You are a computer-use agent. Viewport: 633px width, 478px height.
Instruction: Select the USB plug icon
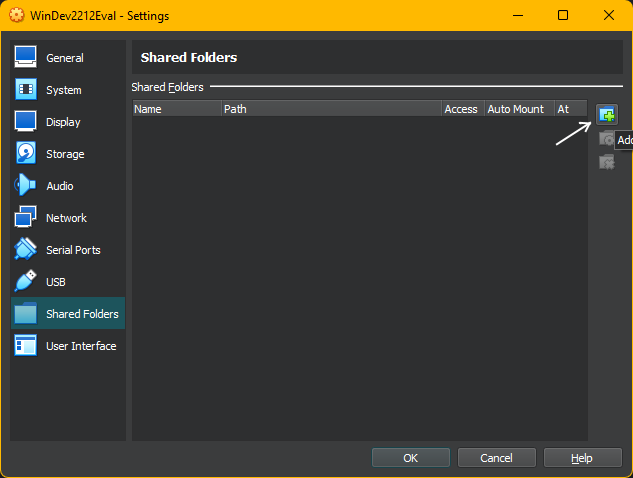tap(25, 281)
